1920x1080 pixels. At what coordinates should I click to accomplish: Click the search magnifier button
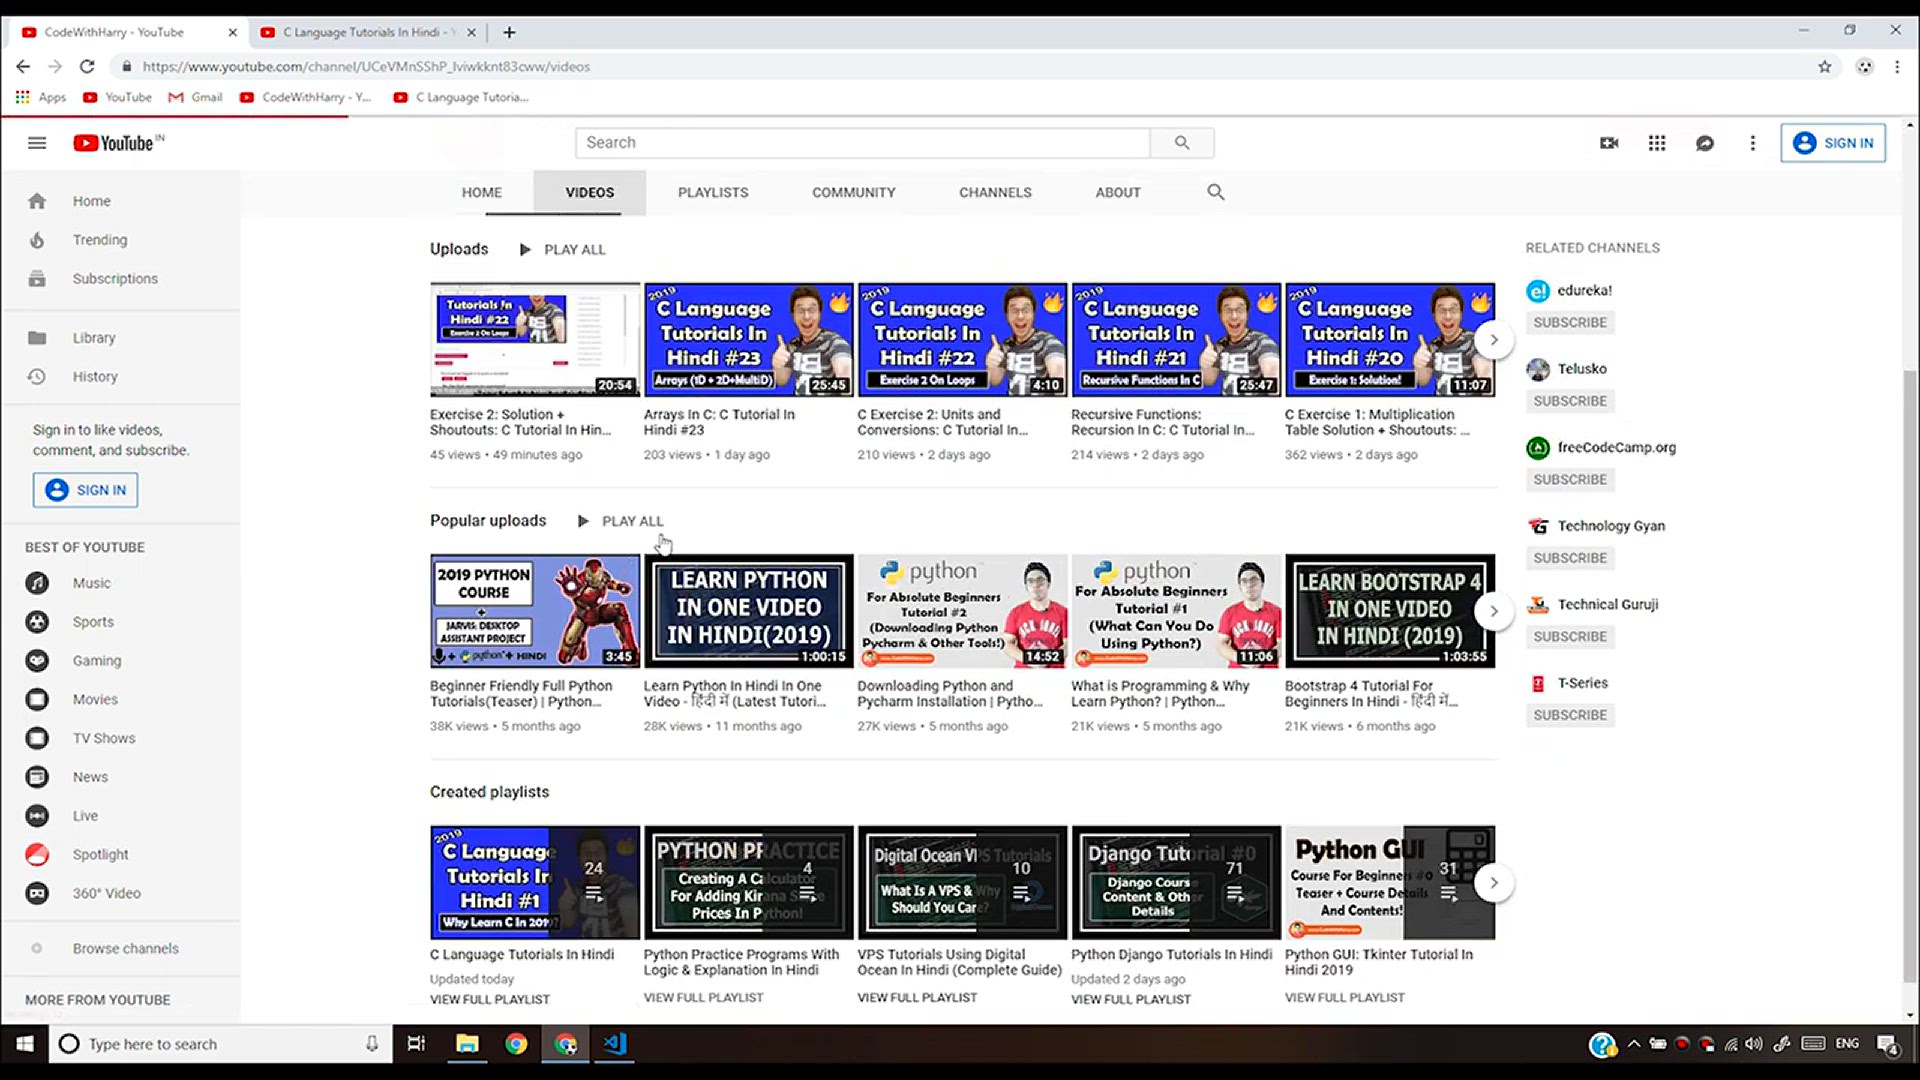(x=1182, y=143)
